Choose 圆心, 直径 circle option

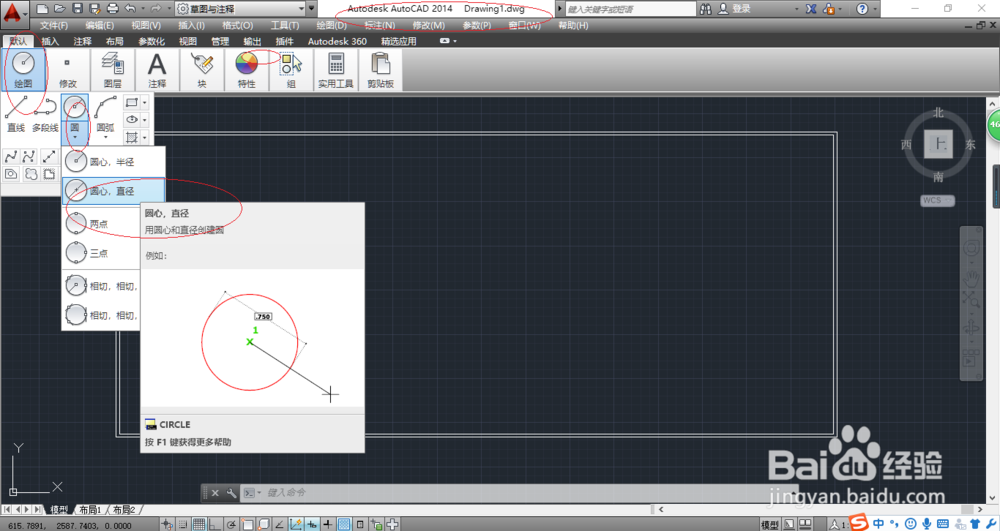pyautogui.click(x=114, y=191)
